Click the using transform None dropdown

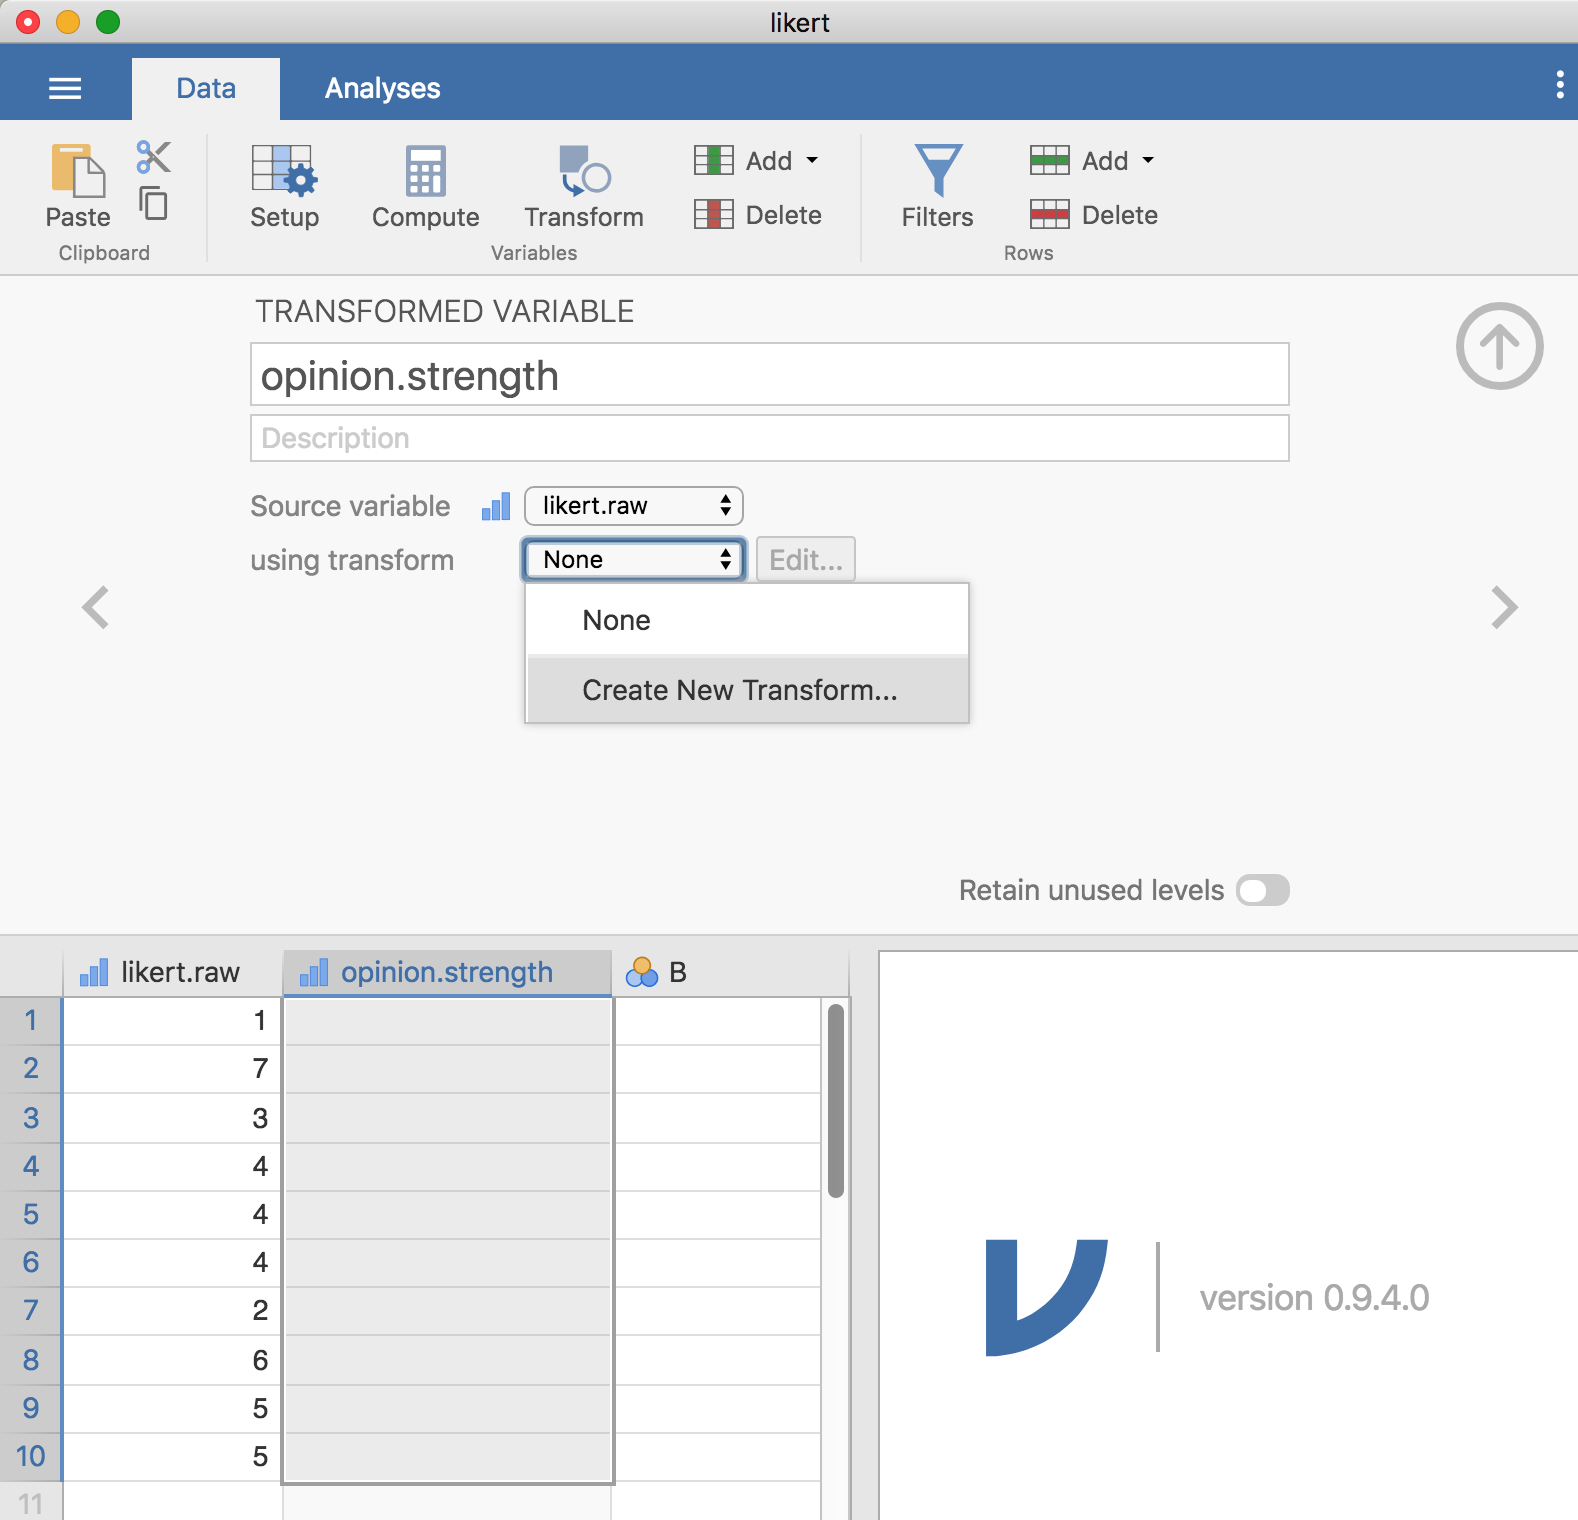(x=634, y=560)
